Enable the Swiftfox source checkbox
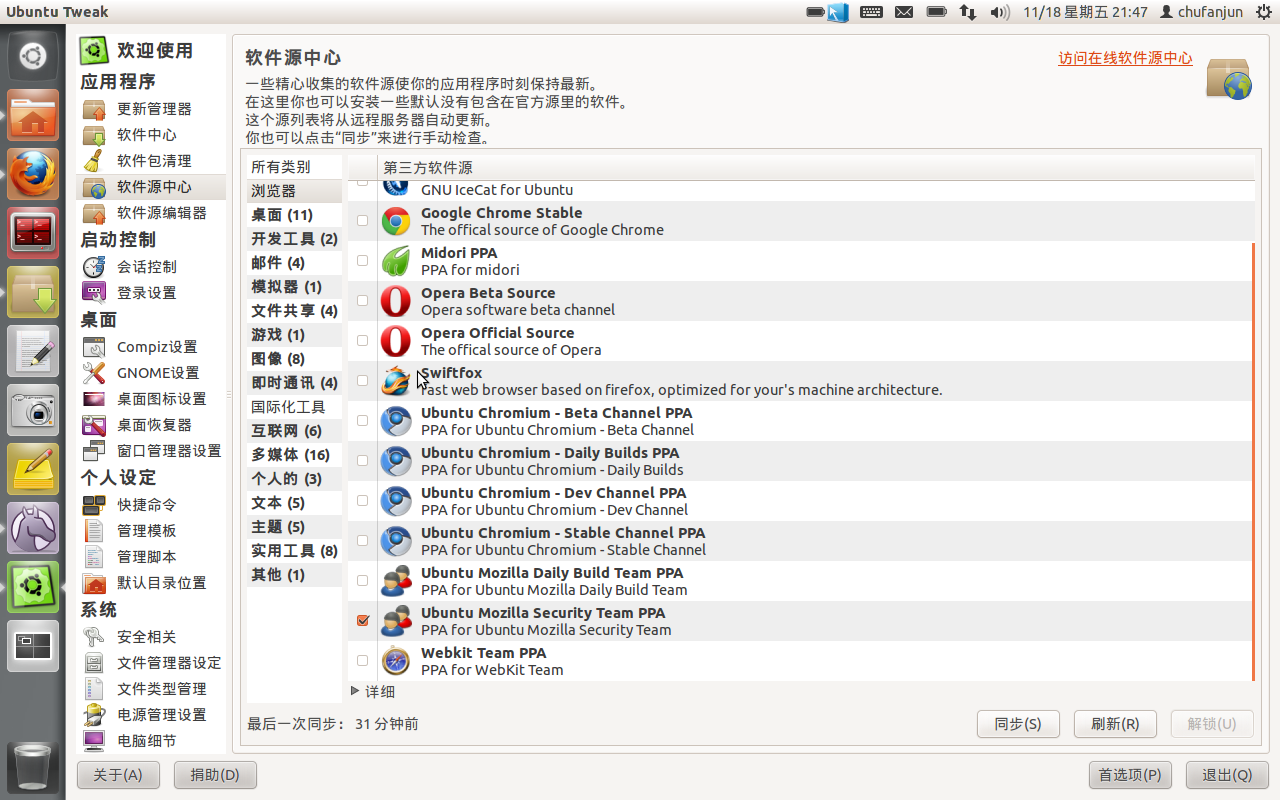 pos(362,381)
